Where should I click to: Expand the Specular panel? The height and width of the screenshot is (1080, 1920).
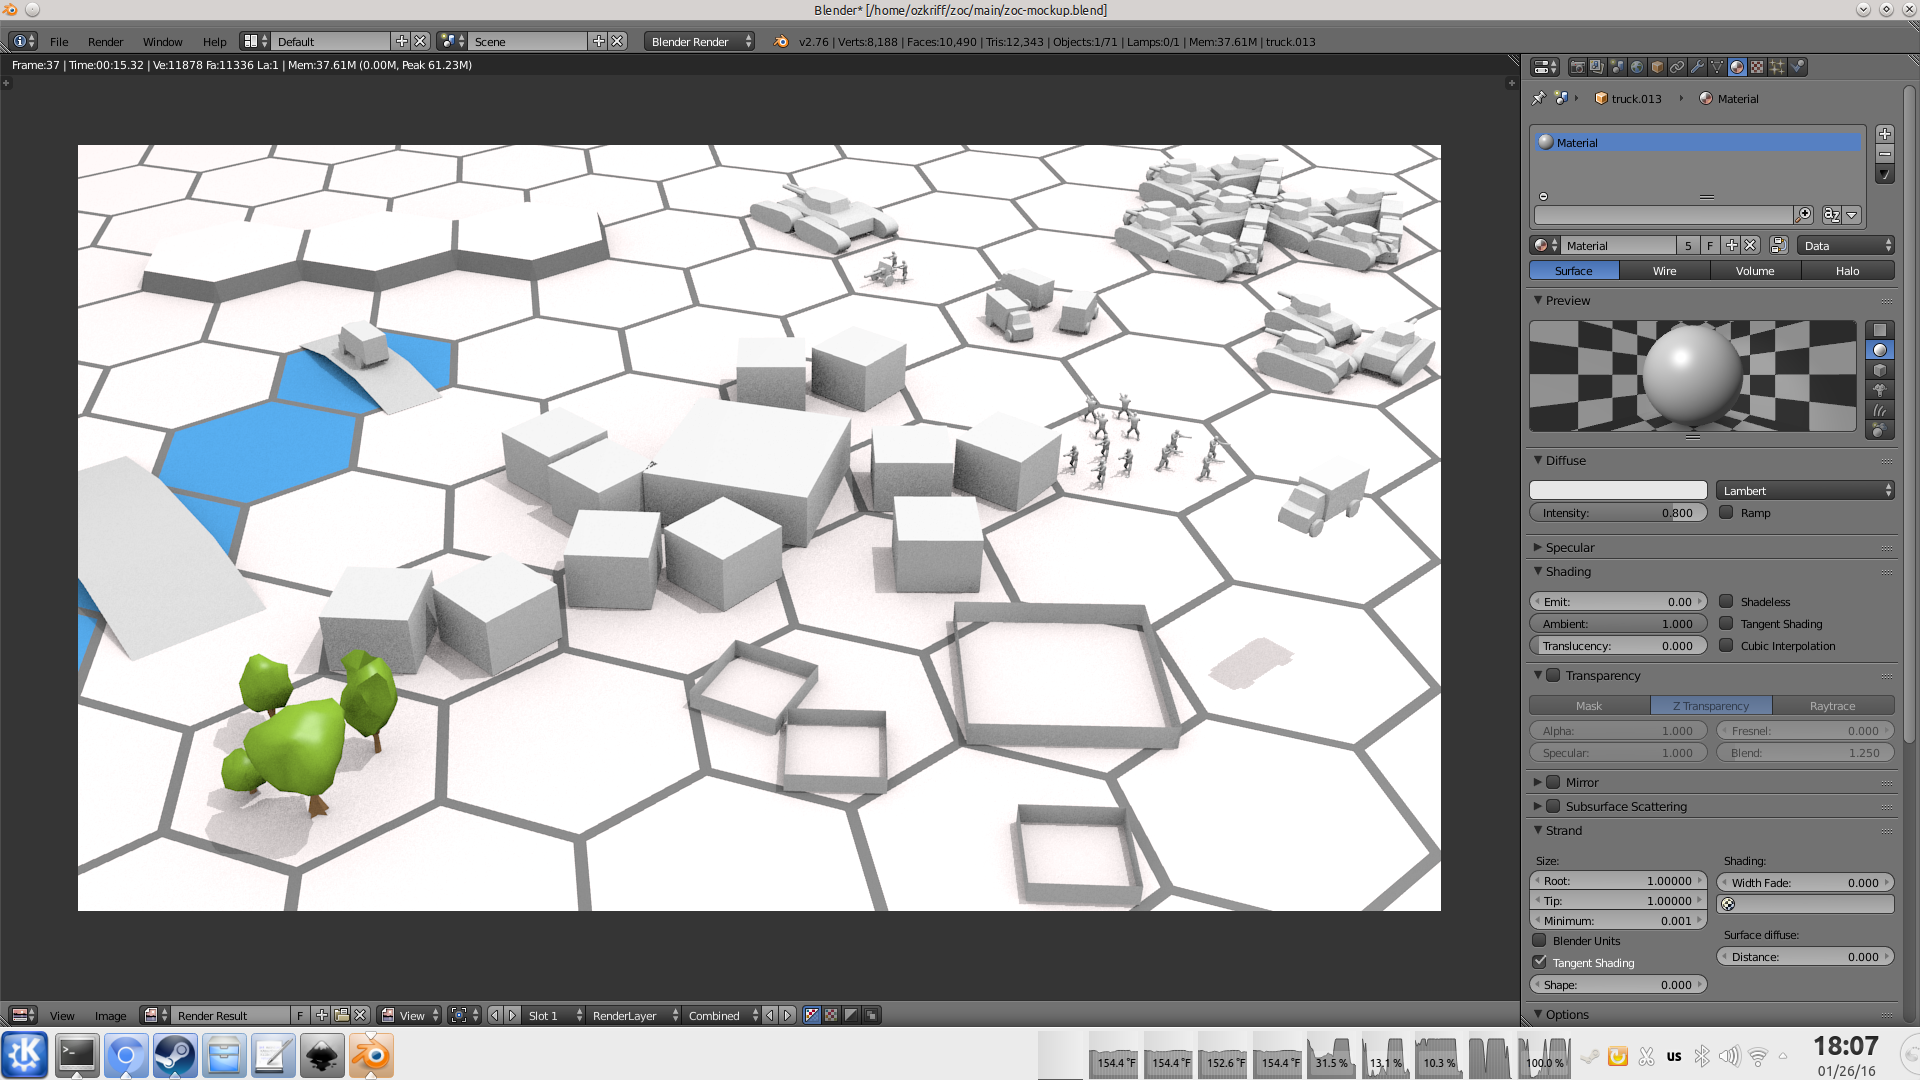[1569, 547]
